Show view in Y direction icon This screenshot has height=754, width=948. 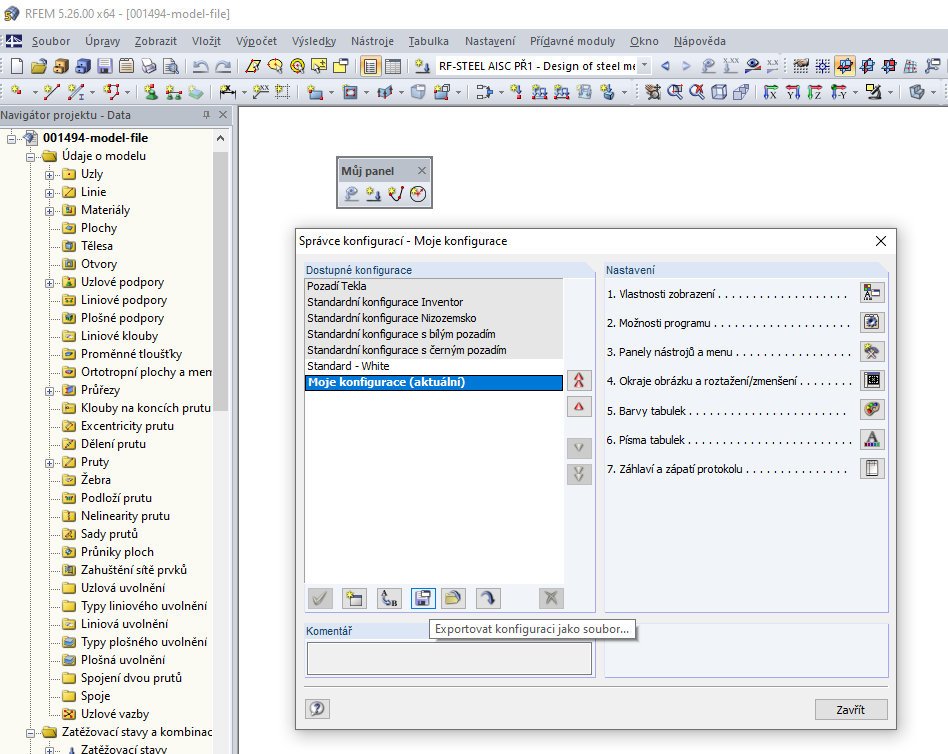point(793,93)
